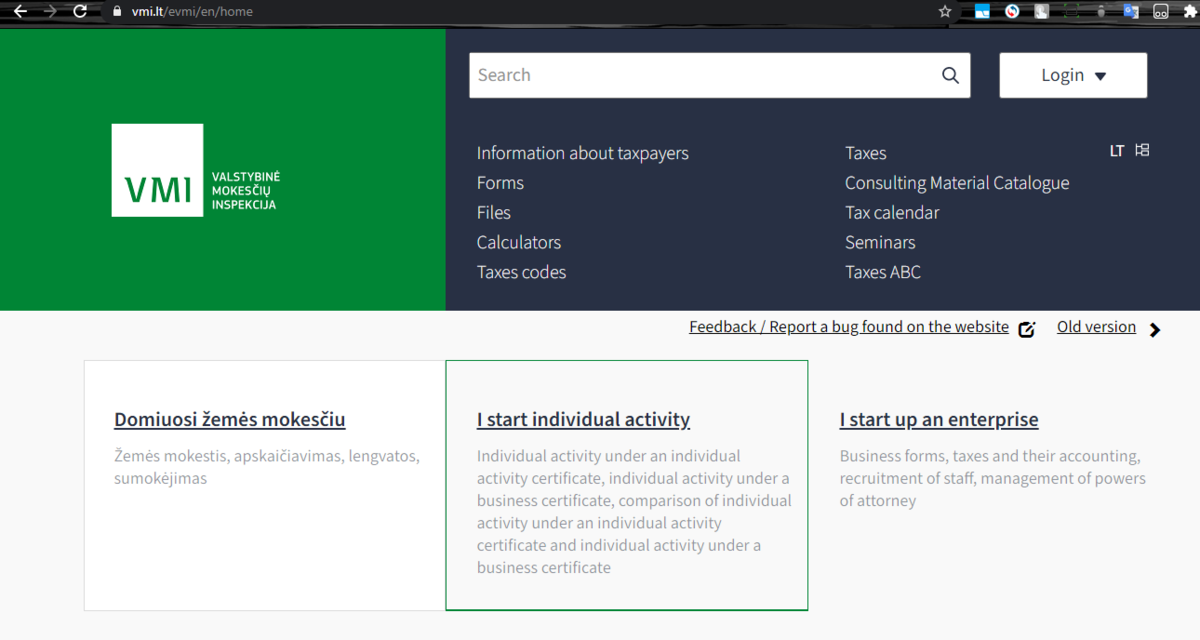
Task: Click the browser address bar URL
Action: 192,12
